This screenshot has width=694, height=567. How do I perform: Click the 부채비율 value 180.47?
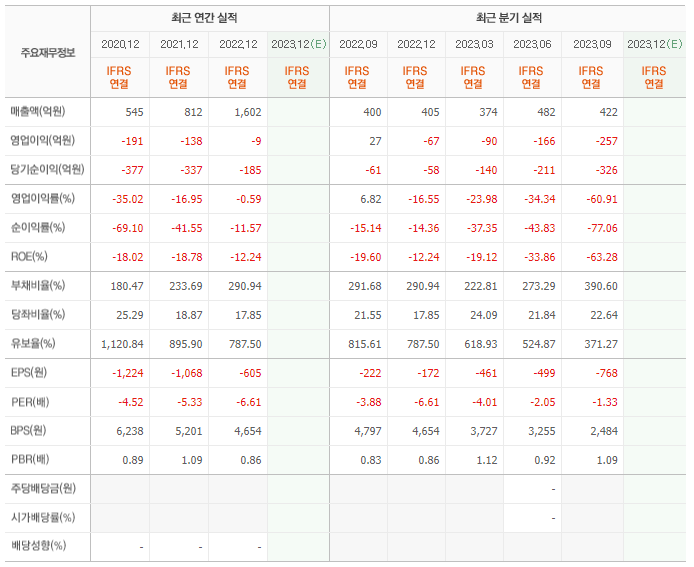pyautogui.click(x=127, y=286)
